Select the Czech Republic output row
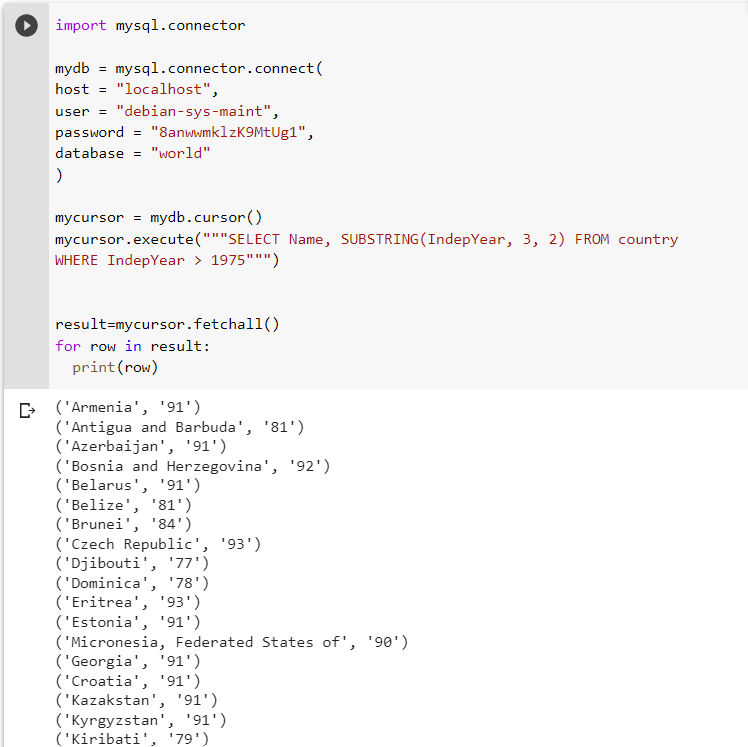This screenshot has width=748, height=747. pyautogui.click(x=158, y=544)
